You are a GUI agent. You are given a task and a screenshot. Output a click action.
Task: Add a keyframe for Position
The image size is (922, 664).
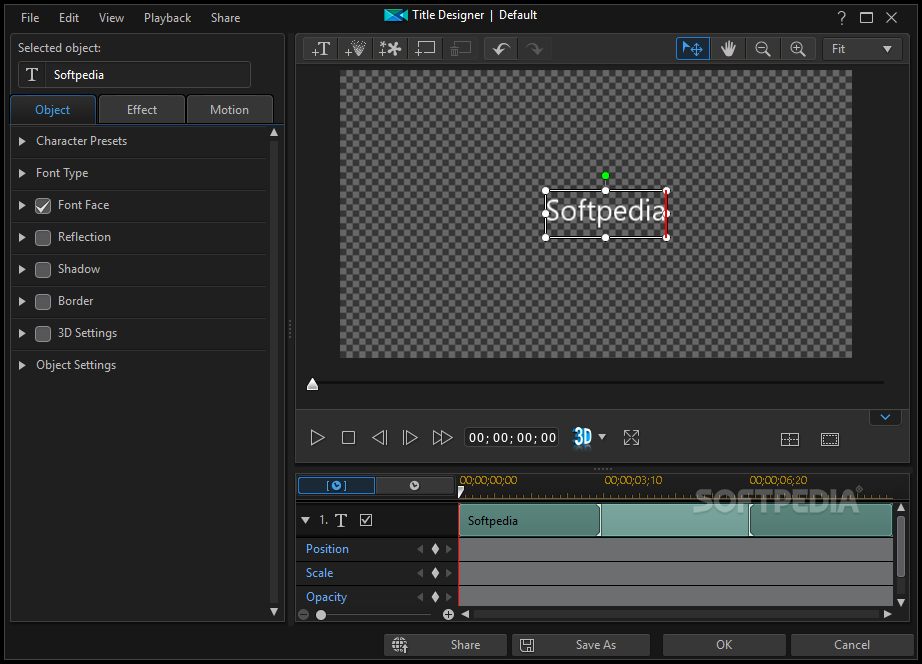[x=435, y=549]
